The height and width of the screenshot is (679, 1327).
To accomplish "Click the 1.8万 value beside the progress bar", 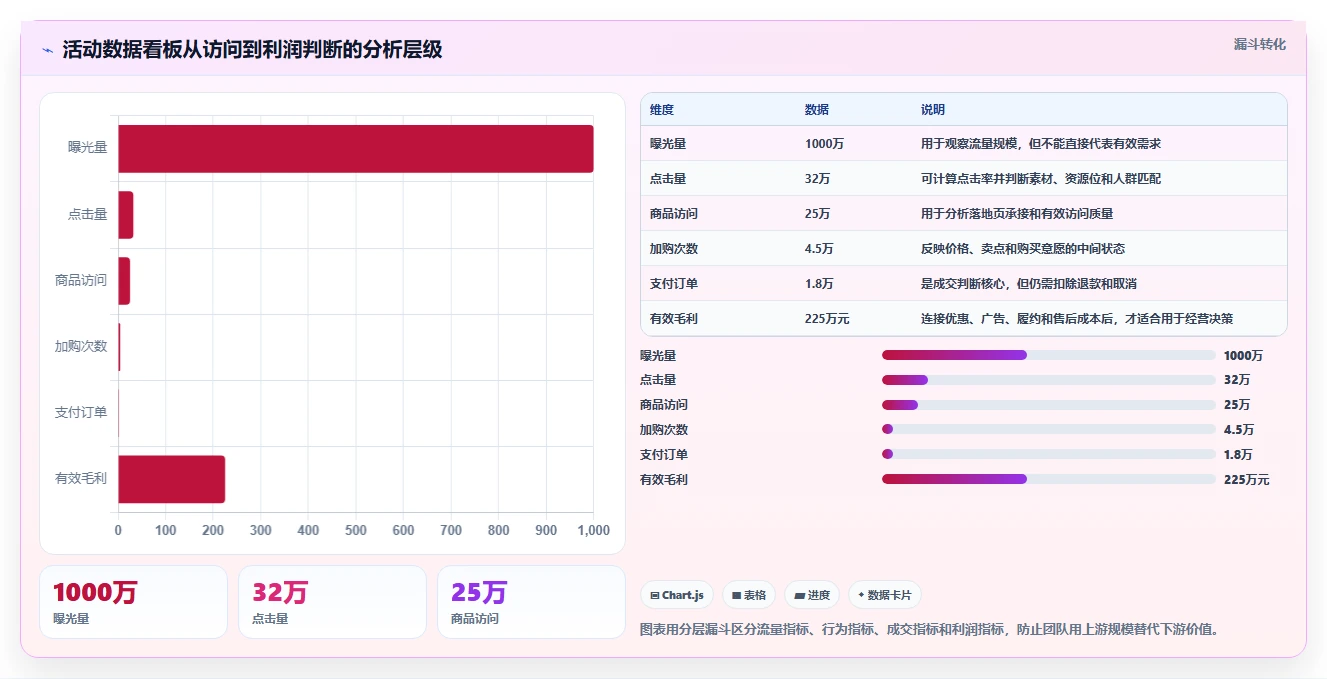I will (x=1238, y=455).
